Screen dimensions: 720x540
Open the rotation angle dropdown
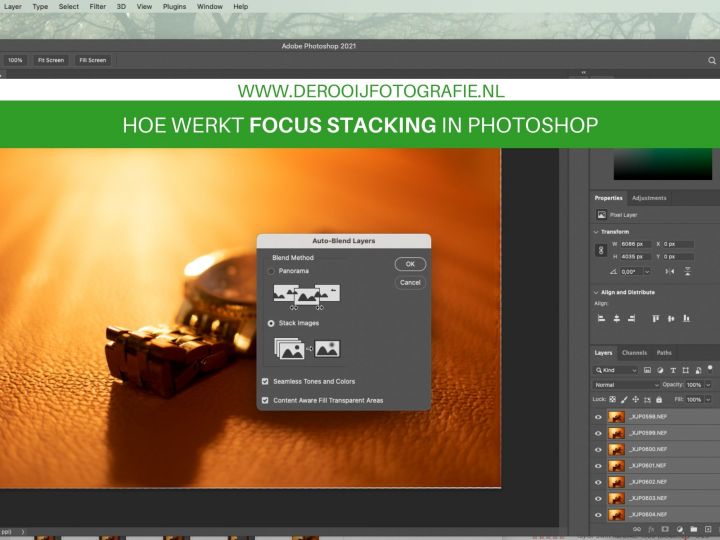pyautogui.click(x=647, y=271)
